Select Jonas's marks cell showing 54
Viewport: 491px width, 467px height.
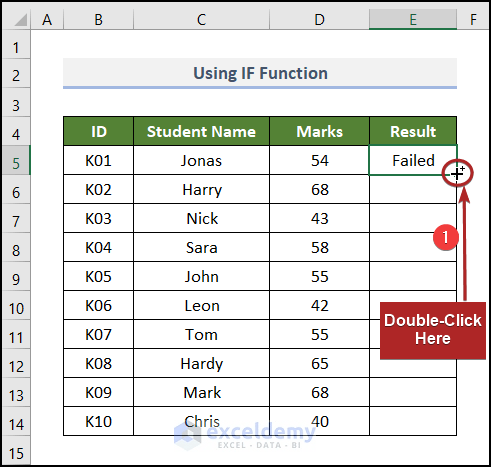pos(319,160)
